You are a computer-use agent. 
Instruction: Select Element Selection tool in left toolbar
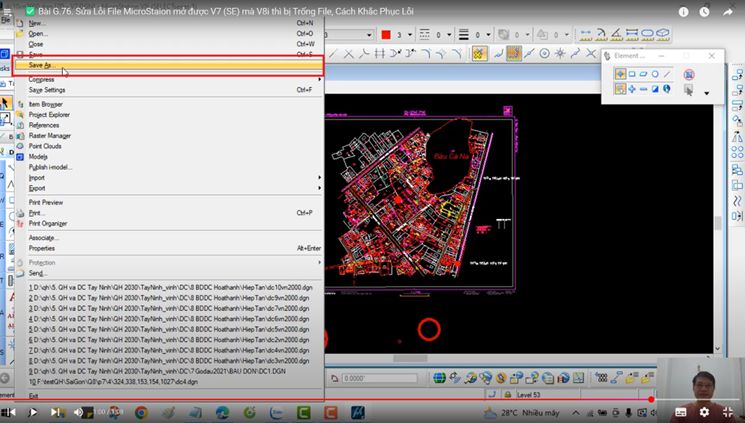tap(6, 103)
